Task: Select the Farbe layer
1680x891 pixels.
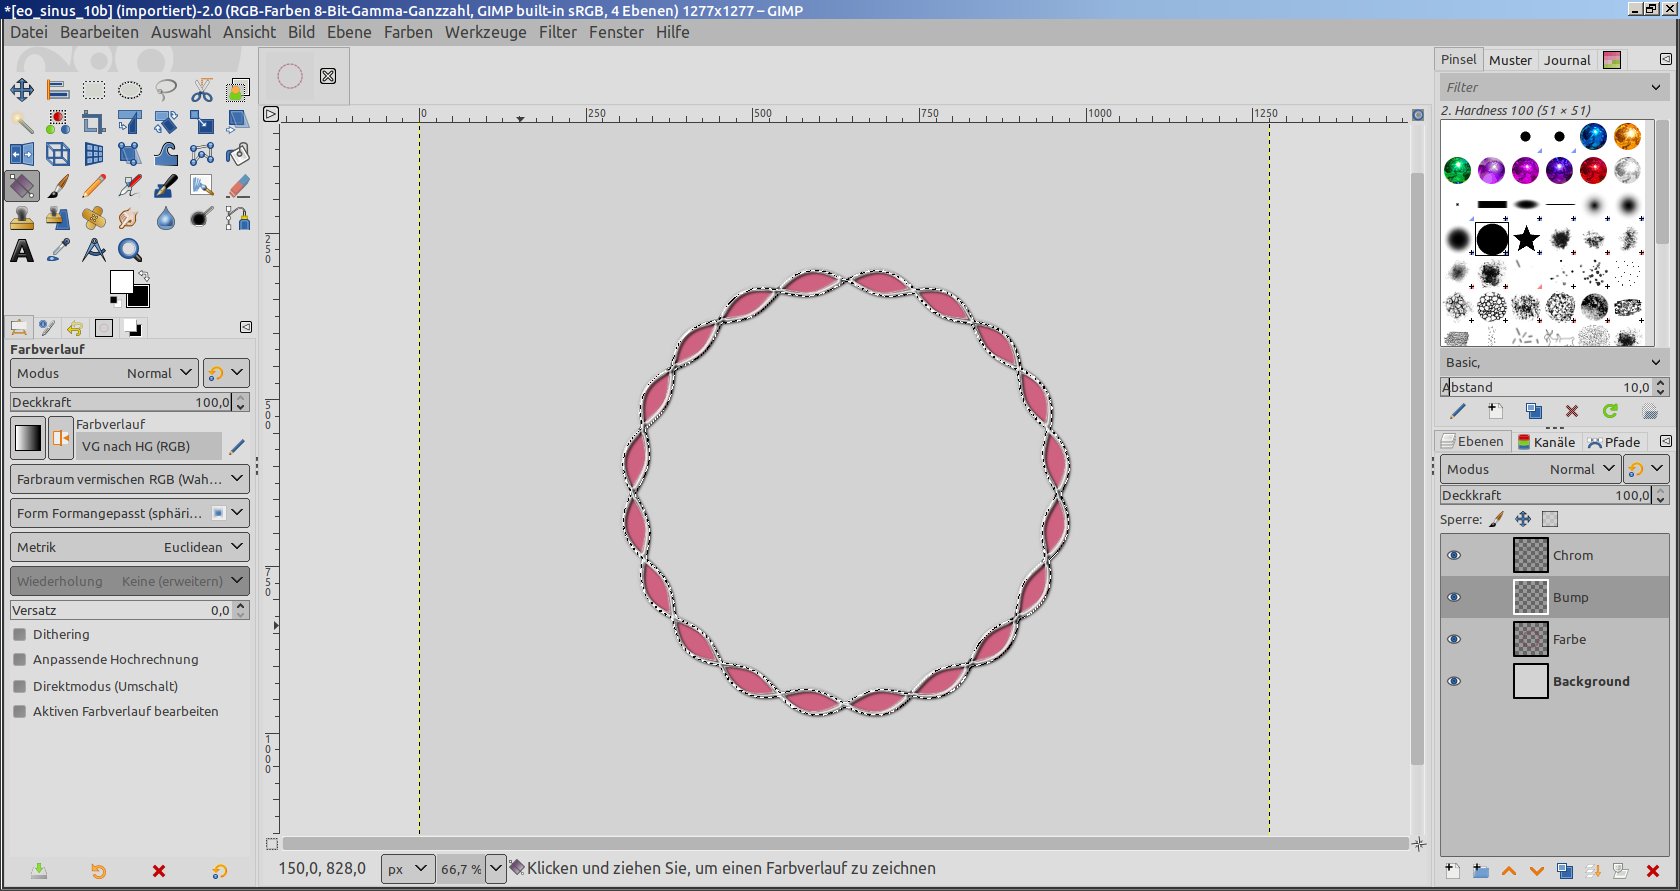Action: point(1569,640)
